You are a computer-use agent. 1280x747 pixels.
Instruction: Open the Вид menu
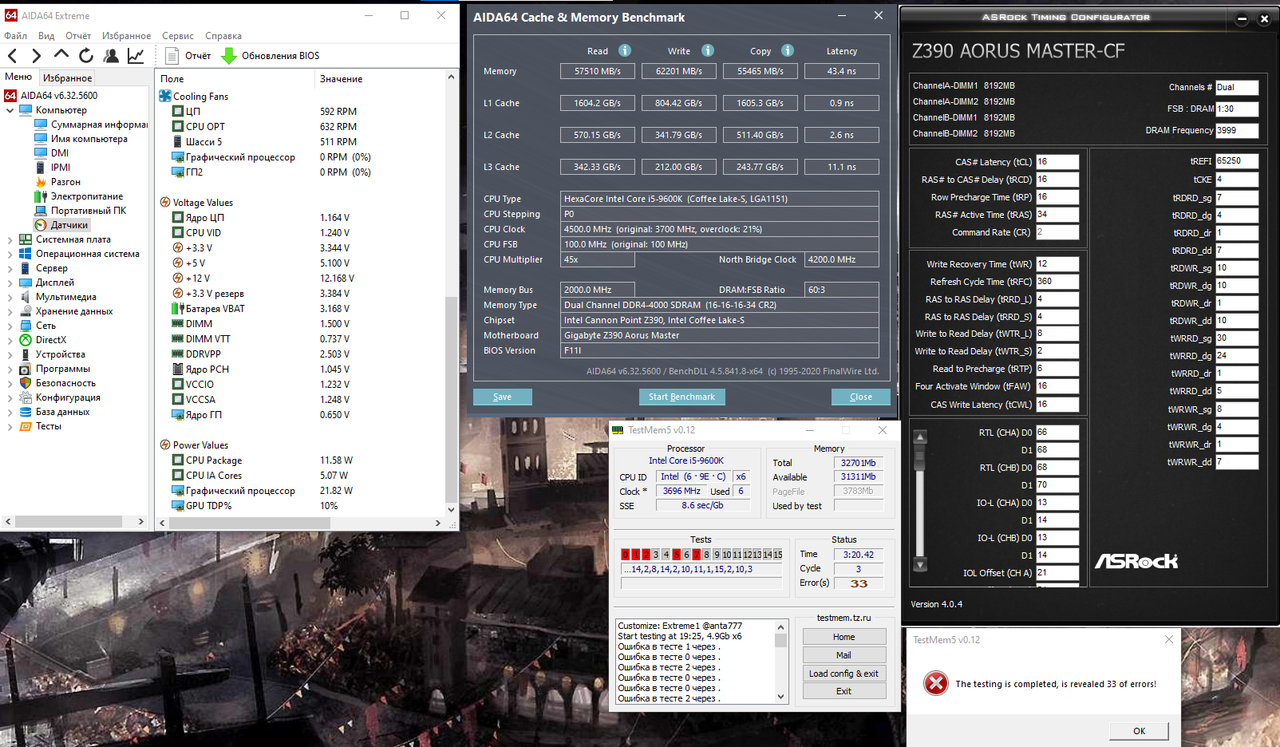tap(46, 35)
